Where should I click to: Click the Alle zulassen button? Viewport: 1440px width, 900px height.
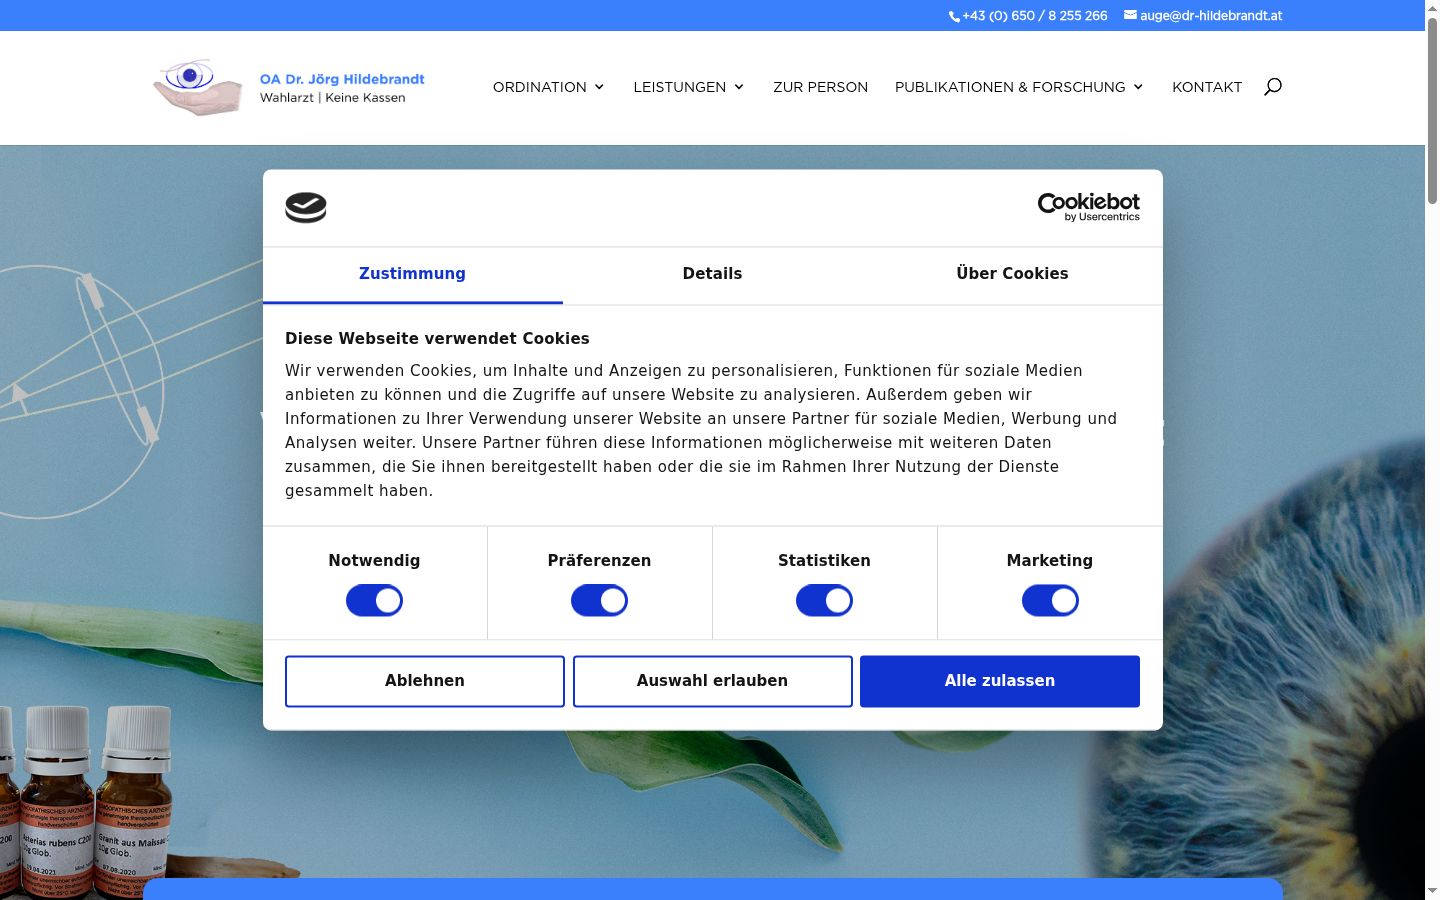[1000, 681]
